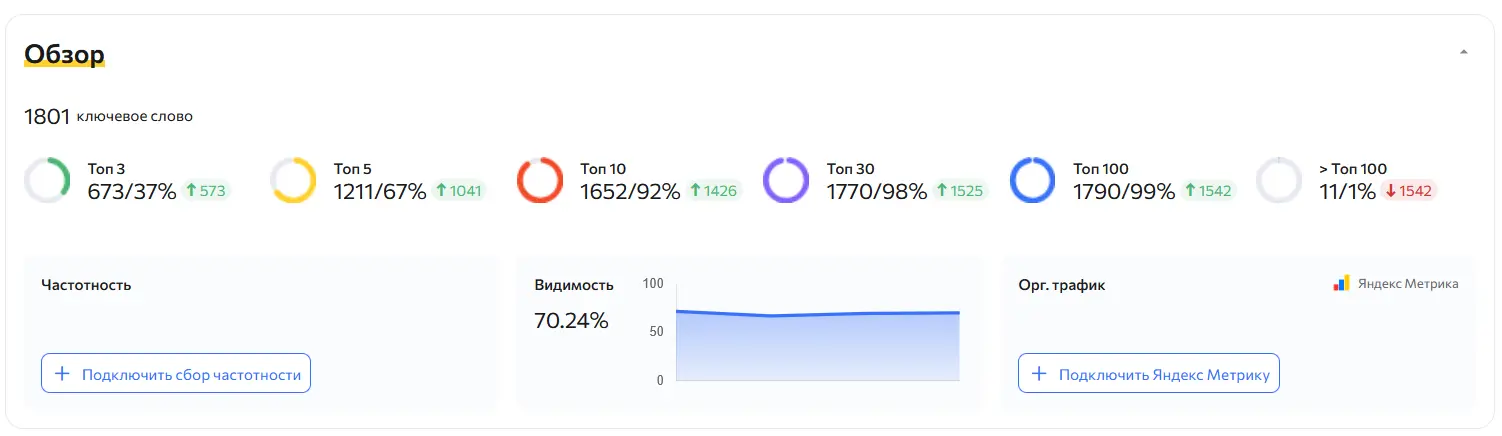
Task: Click the > Топ 100 label
Action: (x=1353, y=169)
